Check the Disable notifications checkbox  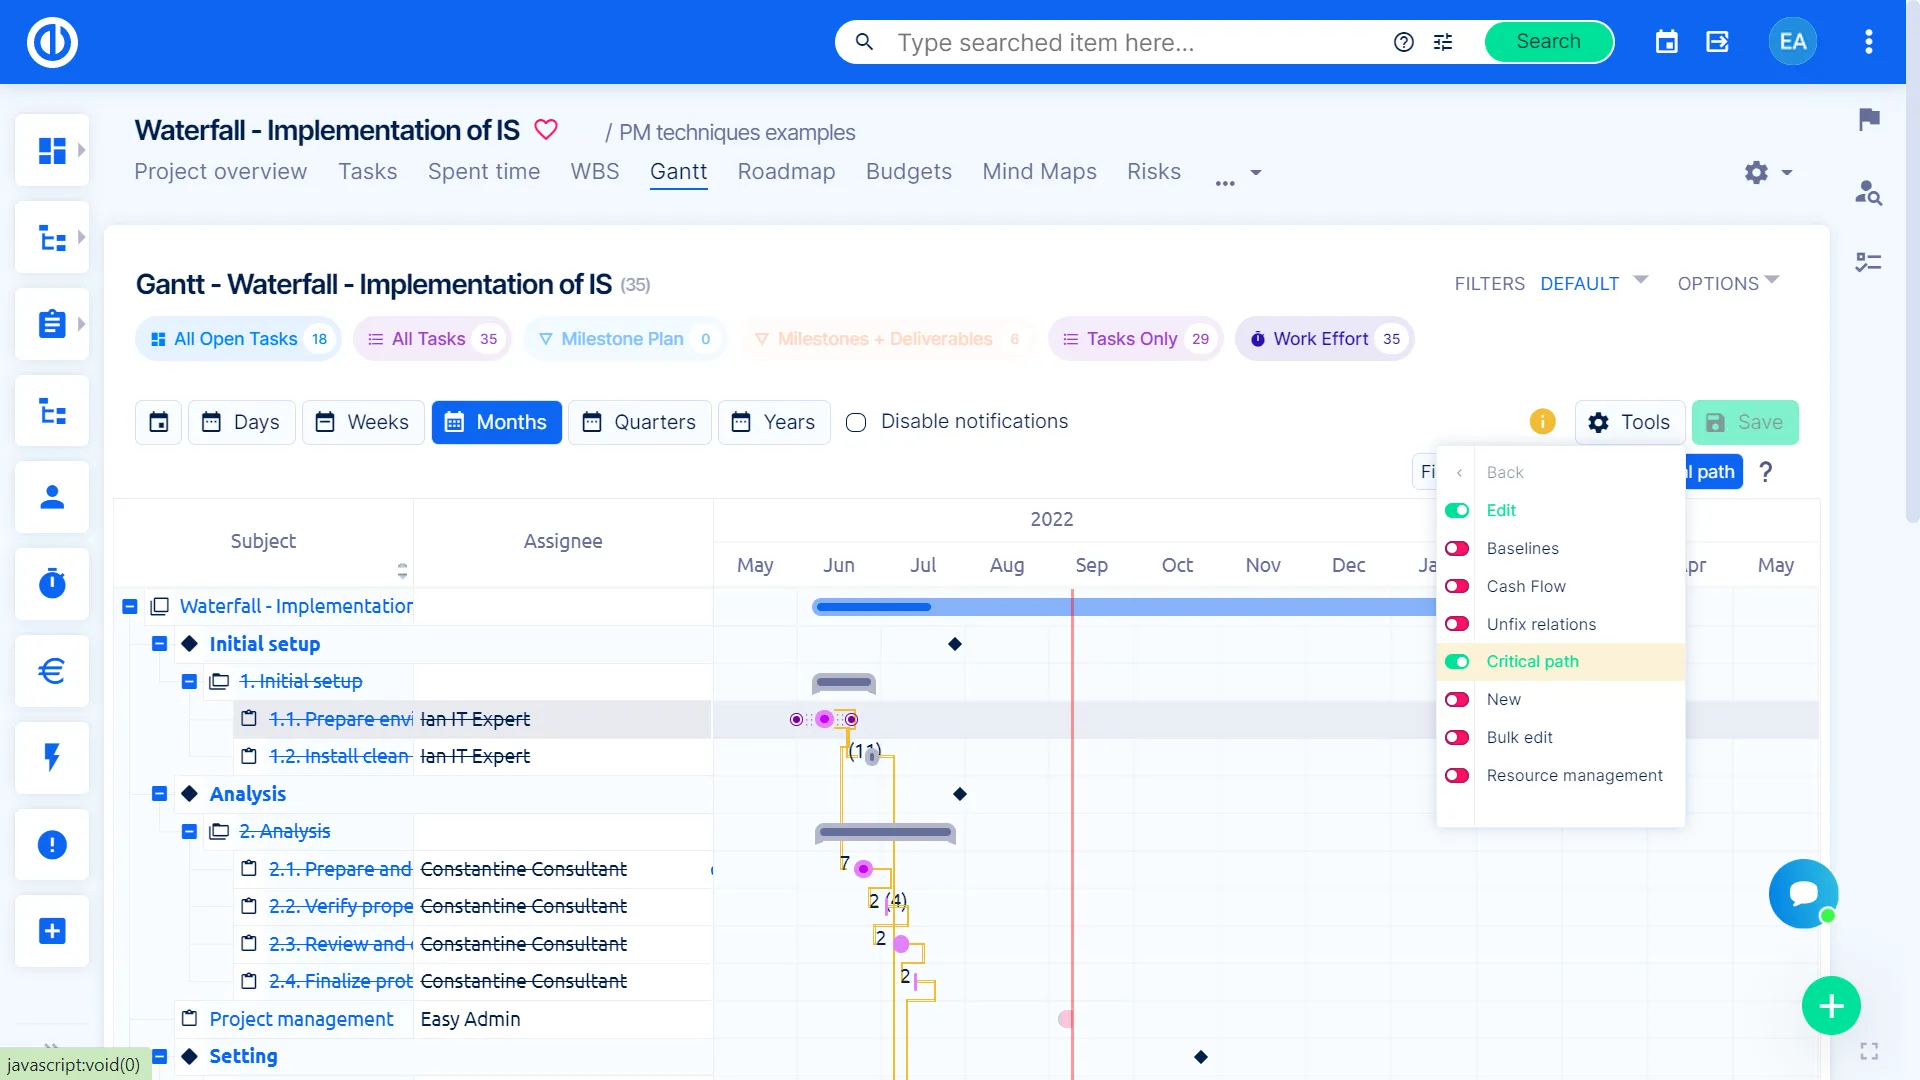coord(856,422)
